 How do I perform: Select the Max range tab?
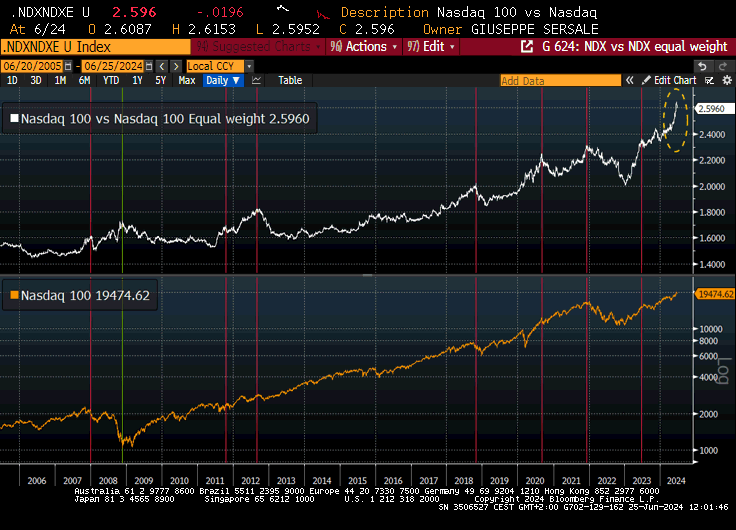pyautogui.click(x=187, y=80)
